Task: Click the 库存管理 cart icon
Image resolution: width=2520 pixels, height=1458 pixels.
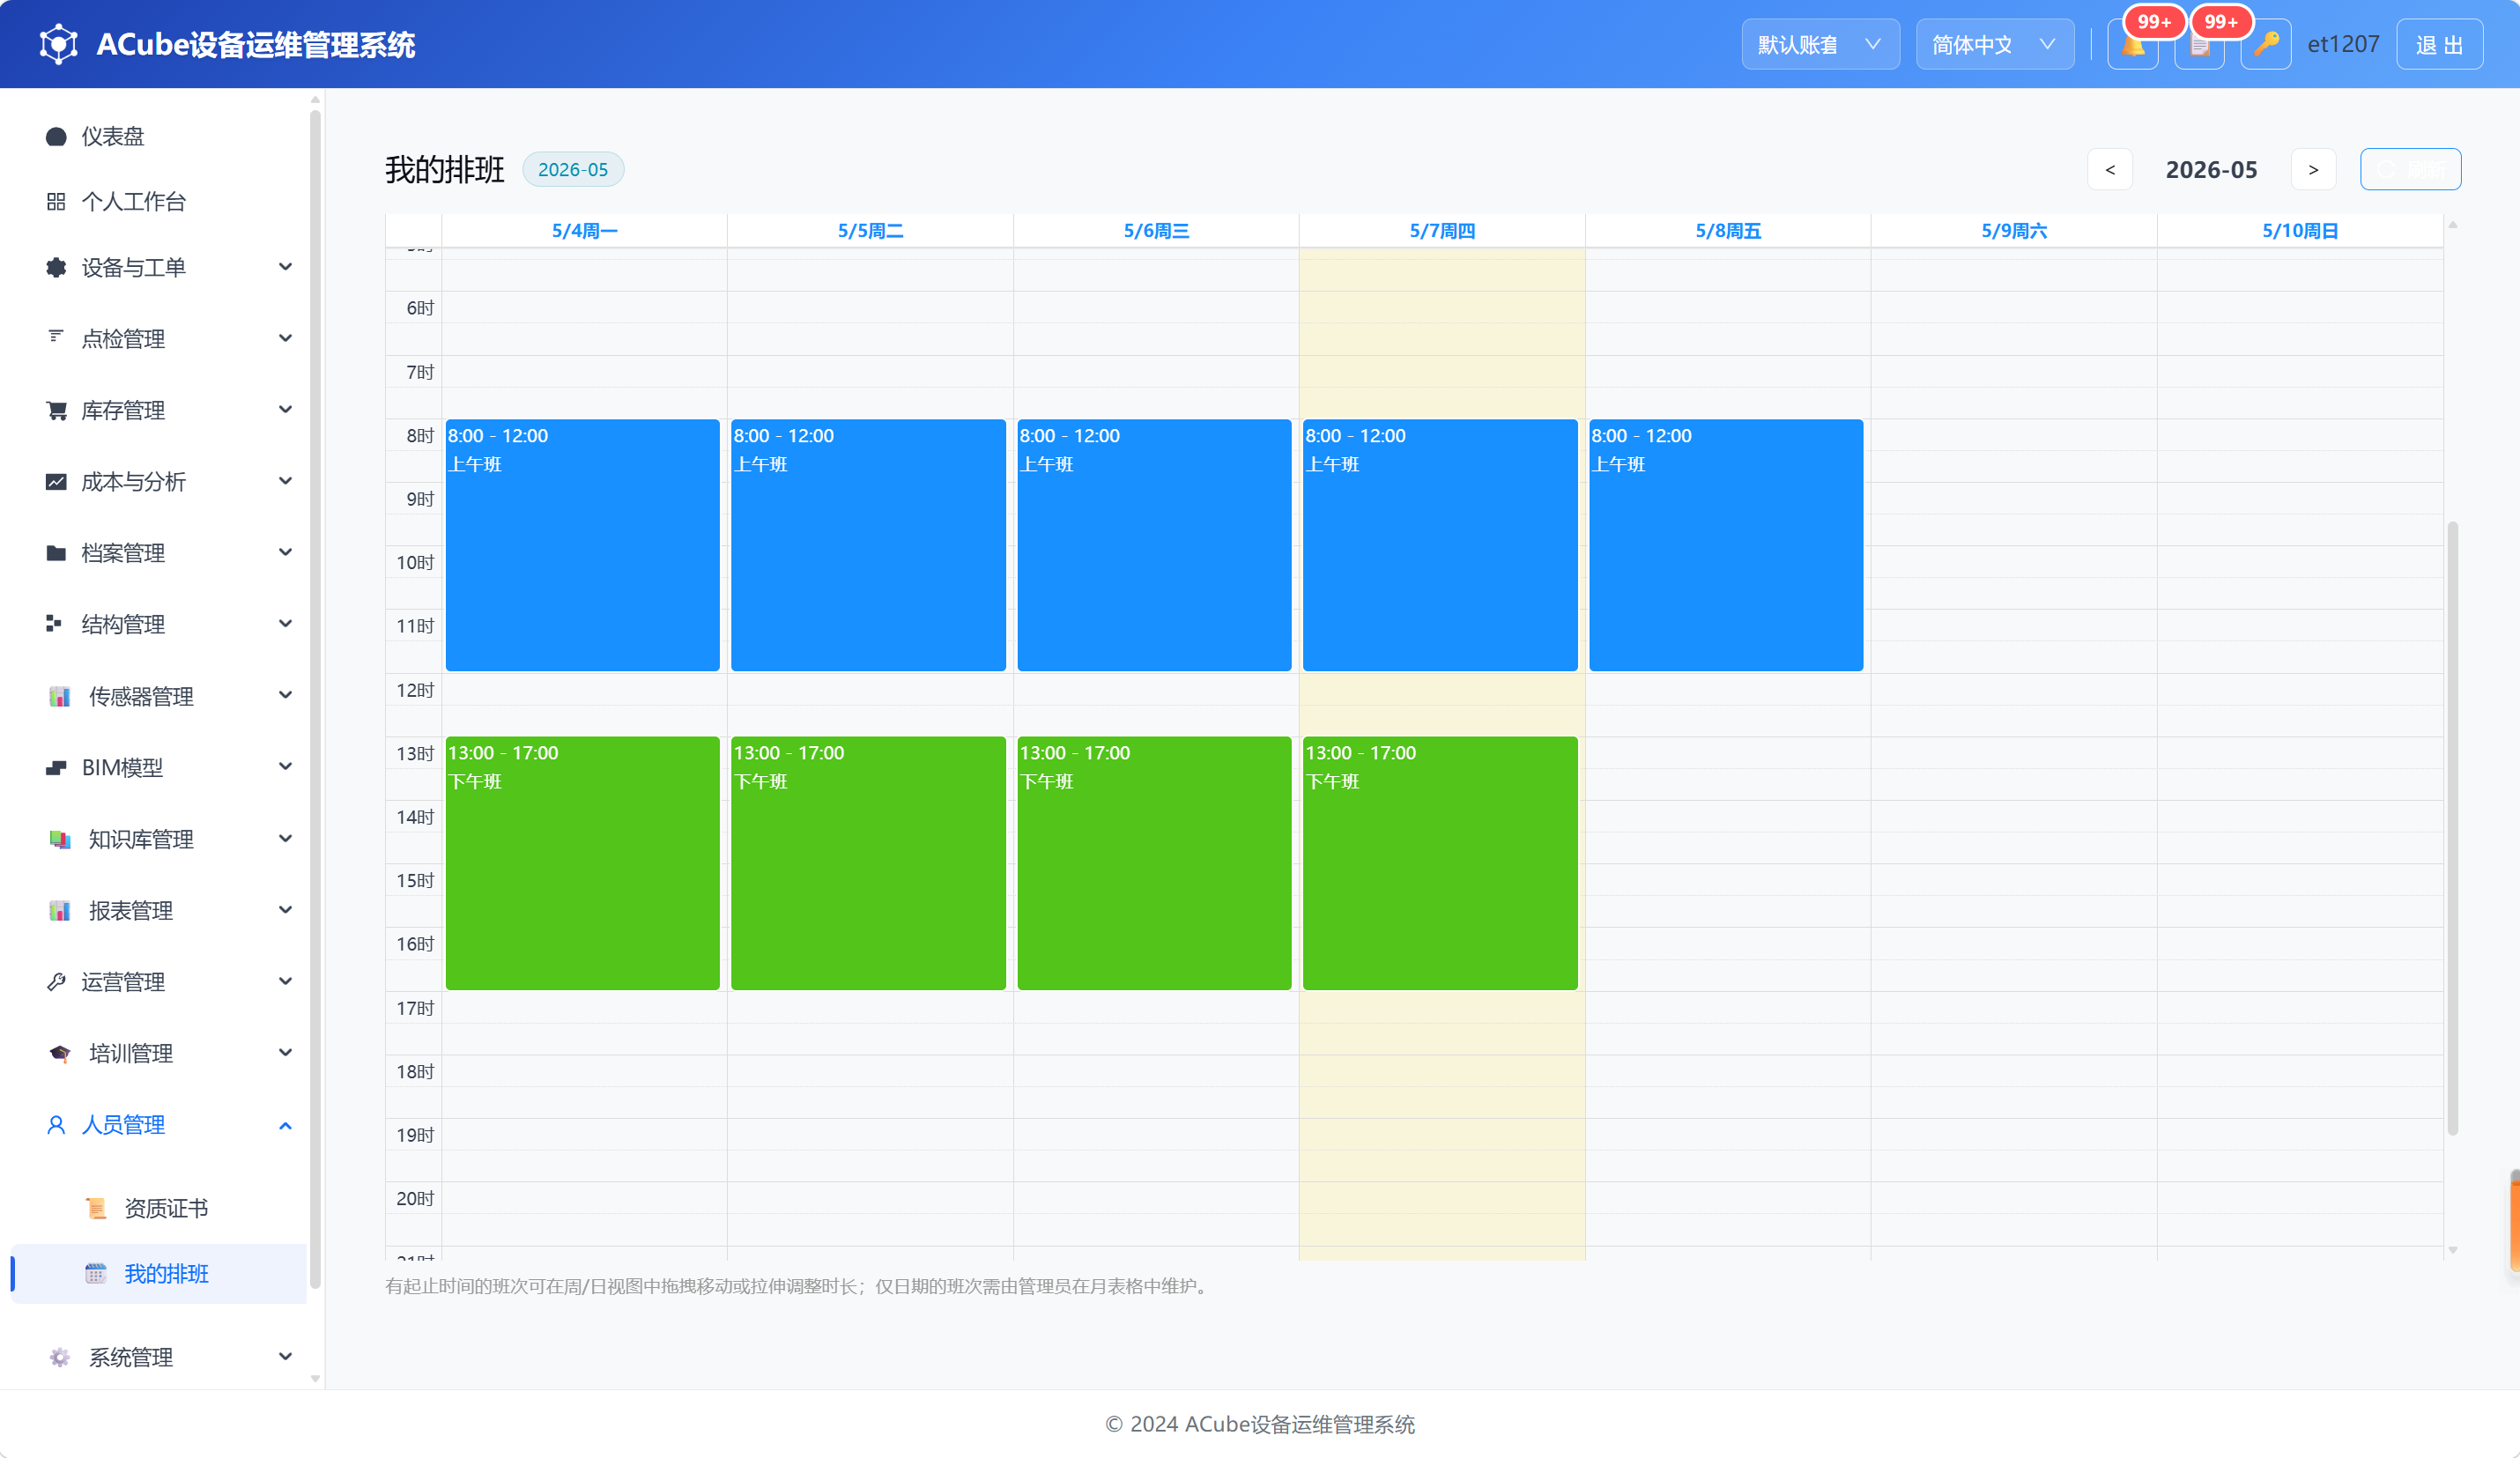Action: point(56,410)
